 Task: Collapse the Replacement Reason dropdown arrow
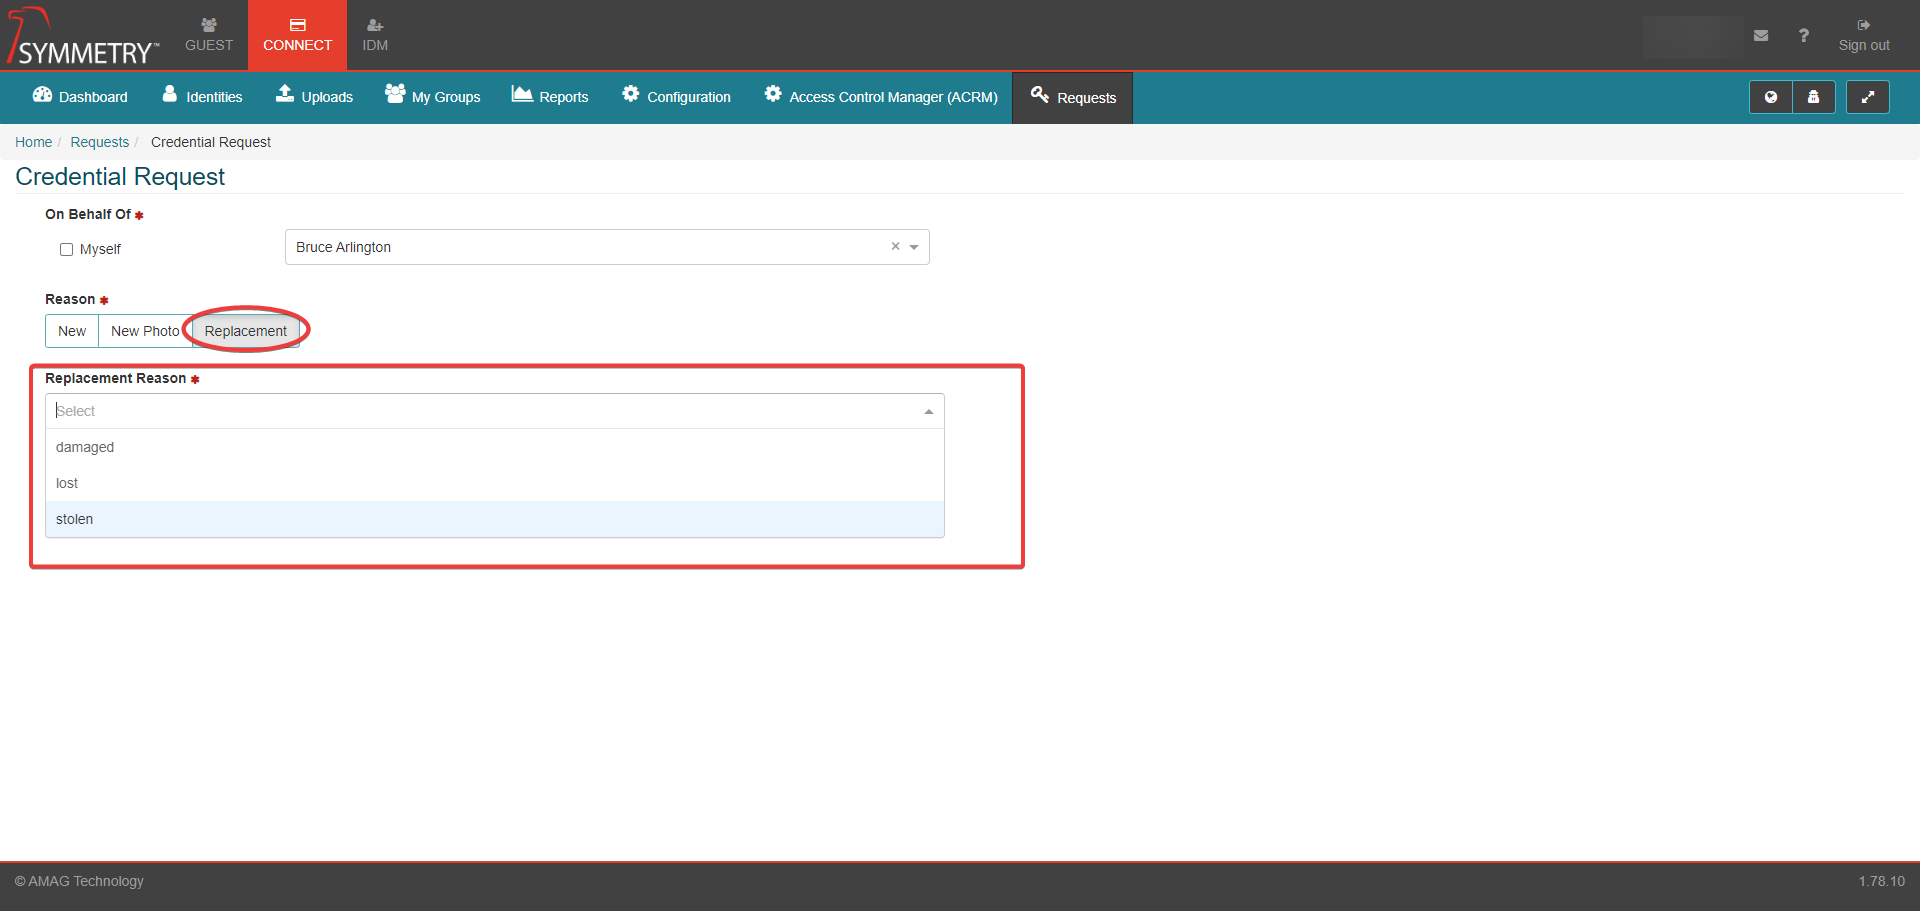click(928, 411)
